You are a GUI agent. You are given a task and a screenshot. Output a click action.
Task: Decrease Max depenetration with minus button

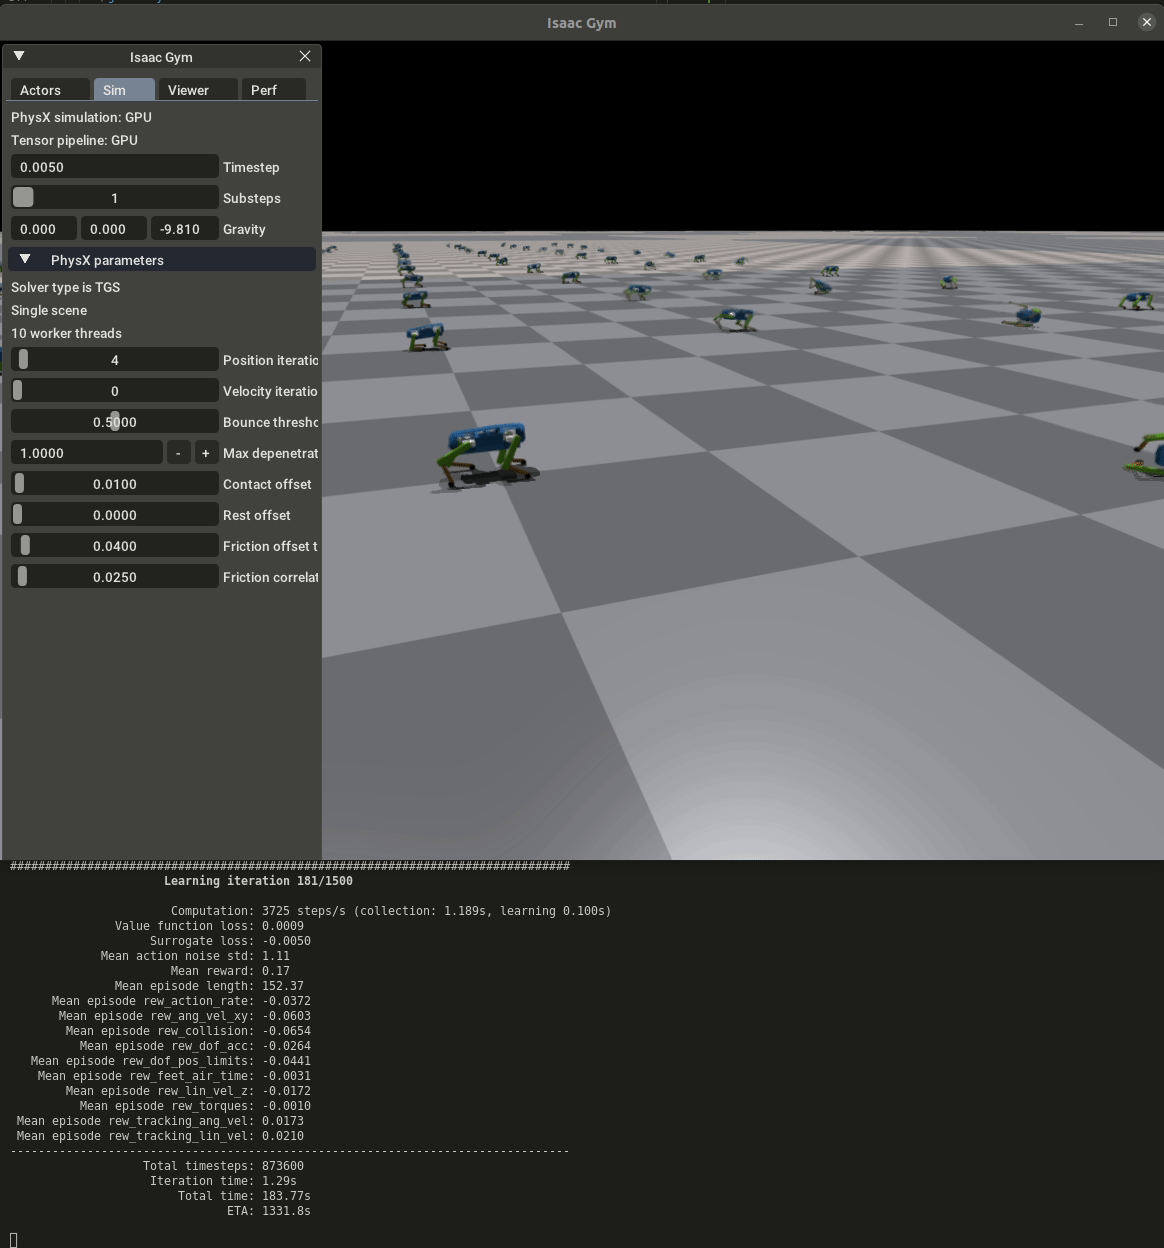click(x=178, y=453)
